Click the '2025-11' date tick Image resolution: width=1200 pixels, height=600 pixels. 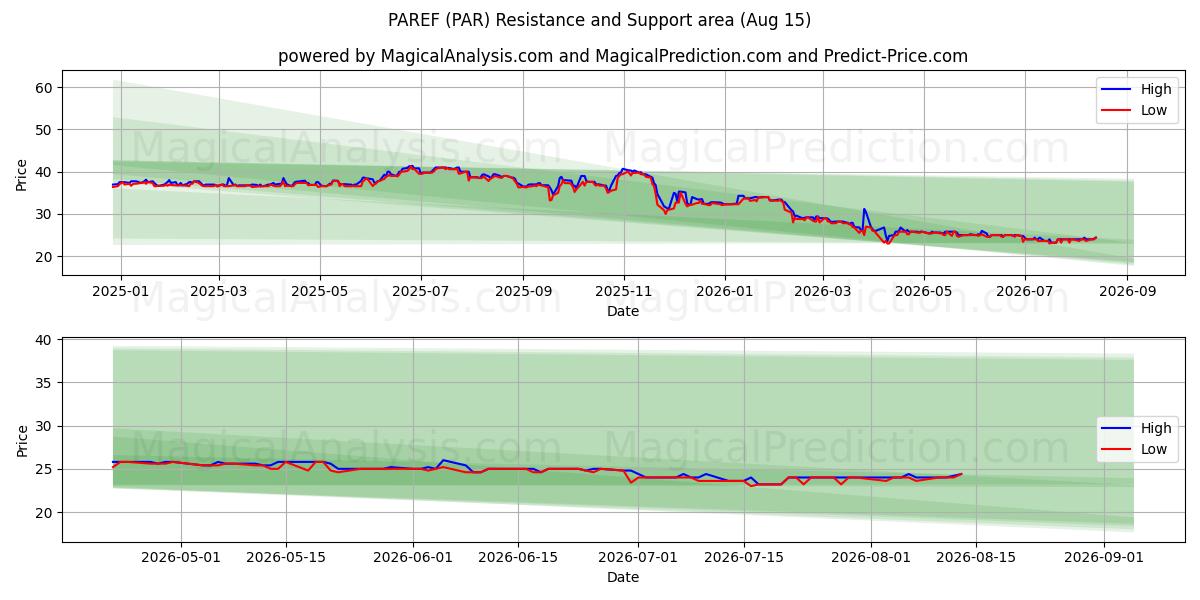[x=624, y=293]
